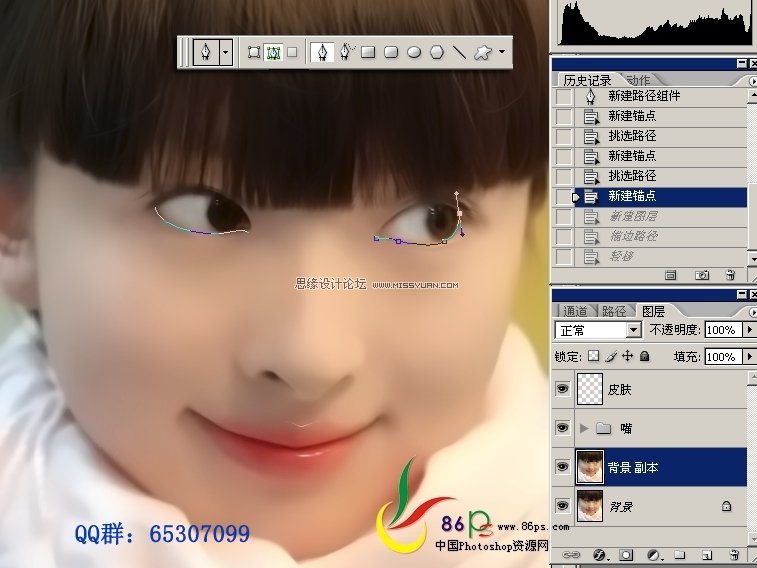Toggle lock transparent pixels
Image resolution: width=757 pixels, height=568 pixels.
pos(594,356)
